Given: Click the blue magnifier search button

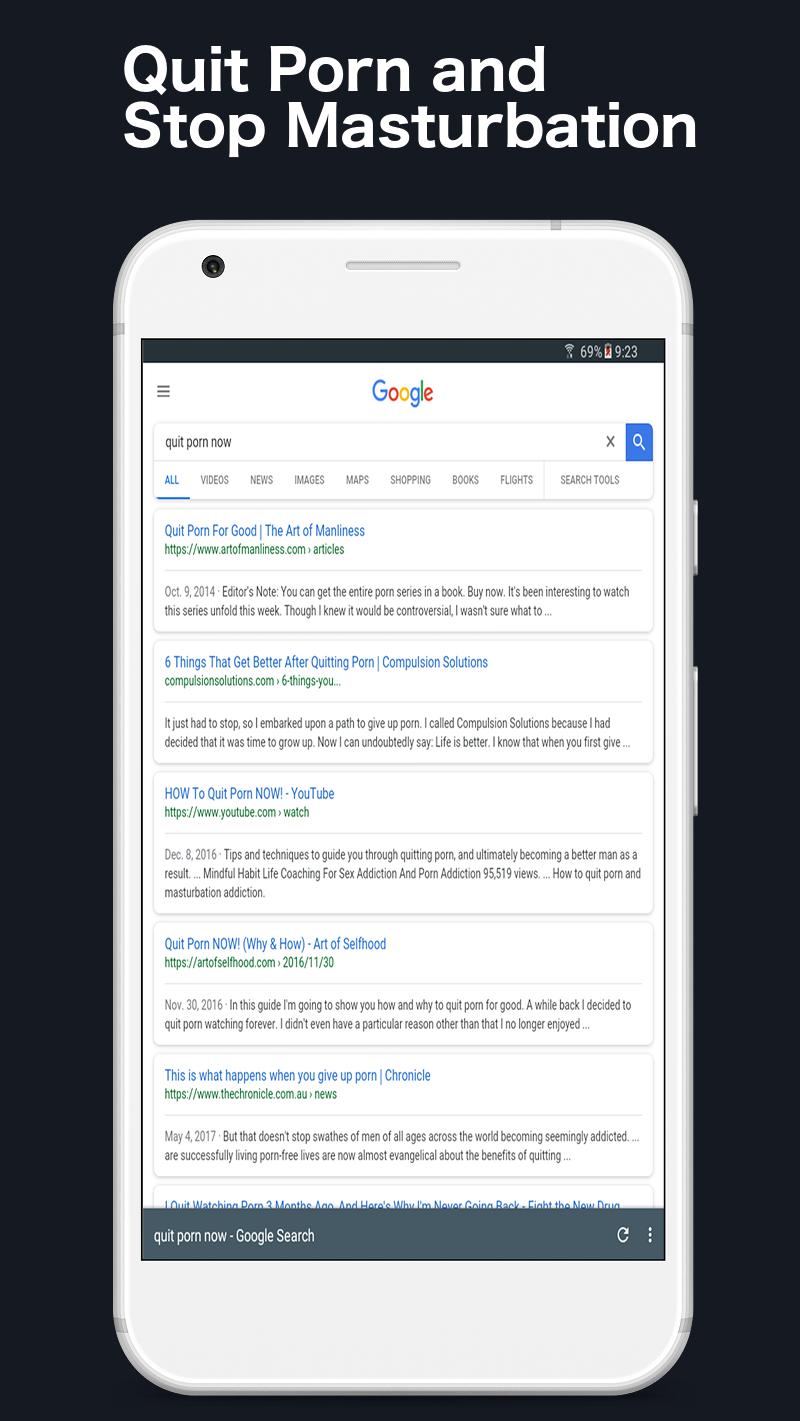Looking at the screenshot, I should pyautogui.click(x=639, y=442).
